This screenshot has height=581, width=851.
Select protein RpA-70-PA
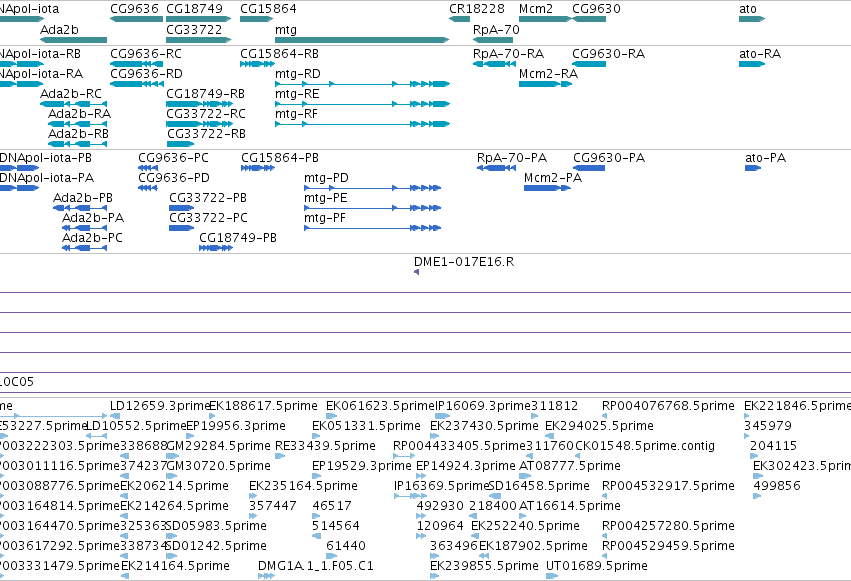tap(496, 168)
